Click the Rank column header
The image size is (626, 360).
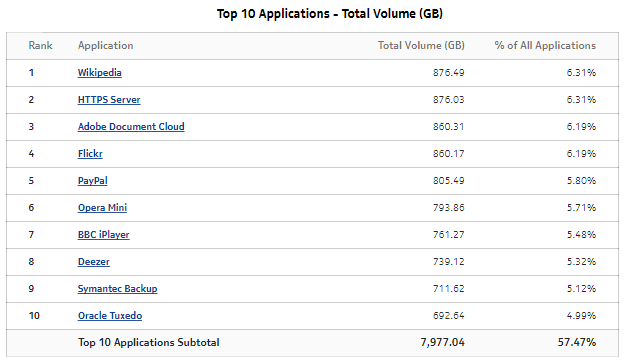[40, 45]
